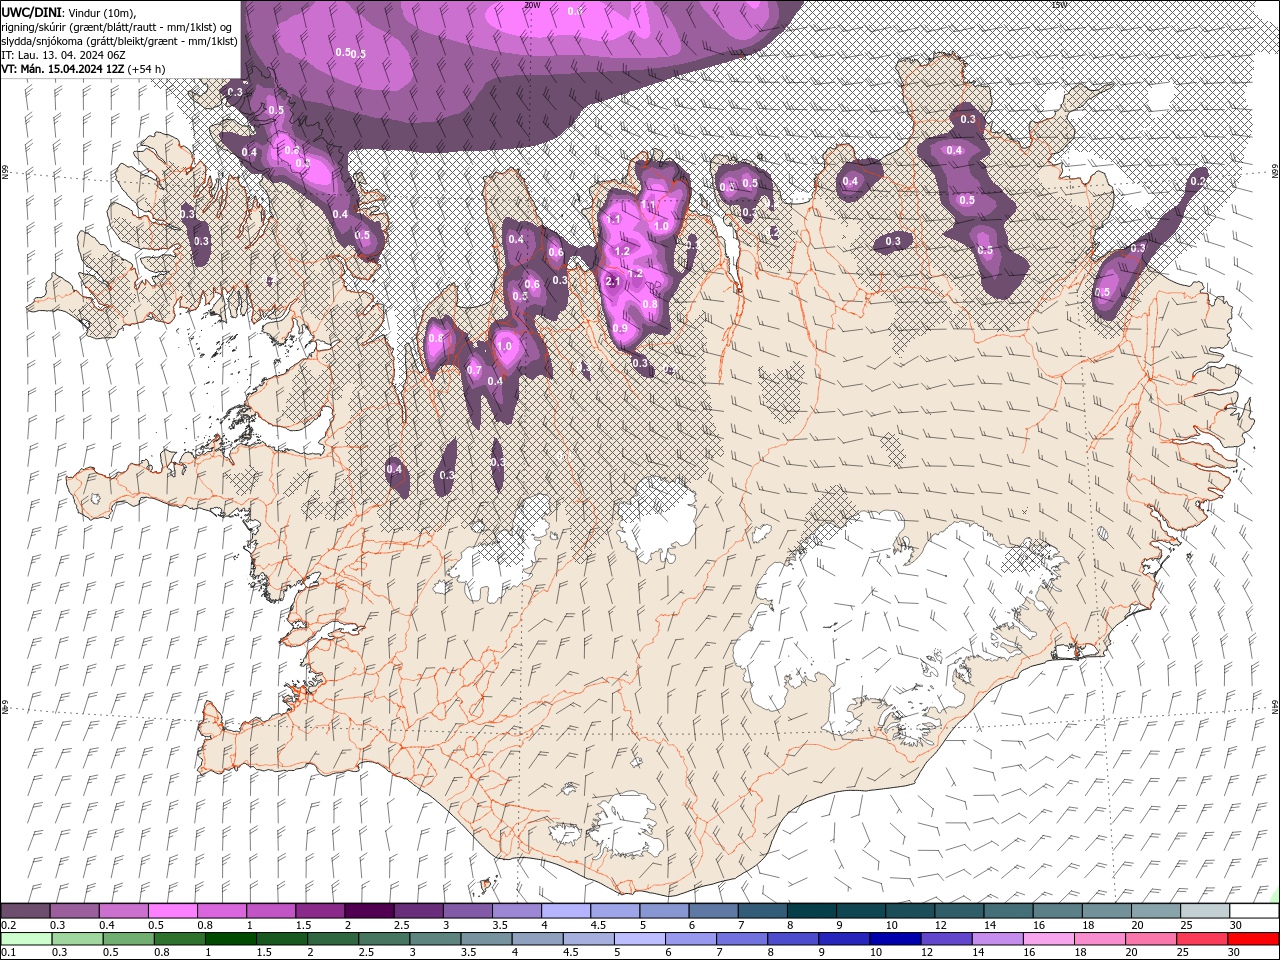
Task: Click the white top-row swatch after 30
Action: 1254,911
